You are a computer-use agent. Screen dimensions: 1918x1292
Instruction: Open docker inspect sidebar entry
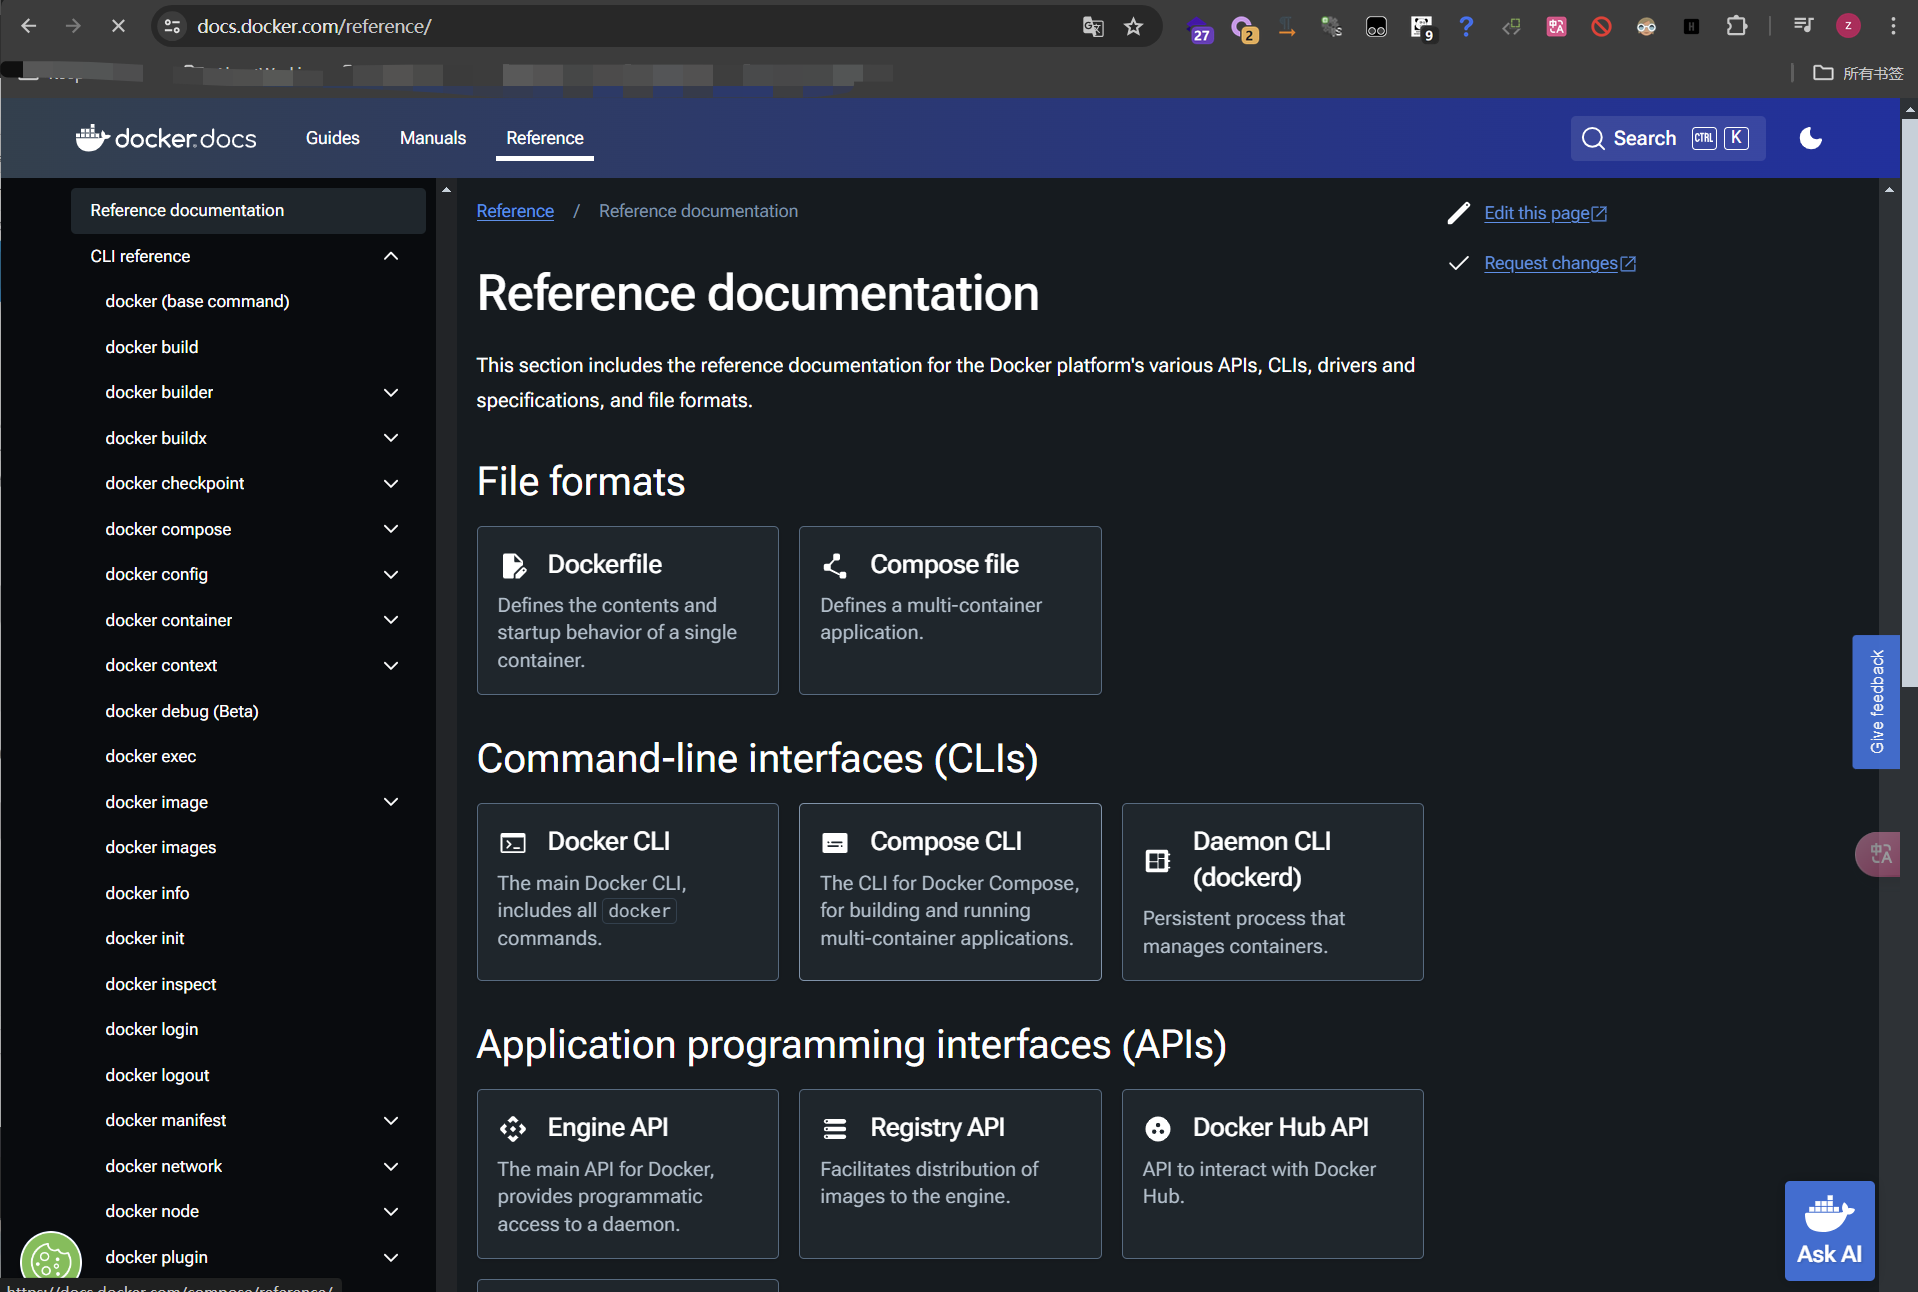click(161, 984)
